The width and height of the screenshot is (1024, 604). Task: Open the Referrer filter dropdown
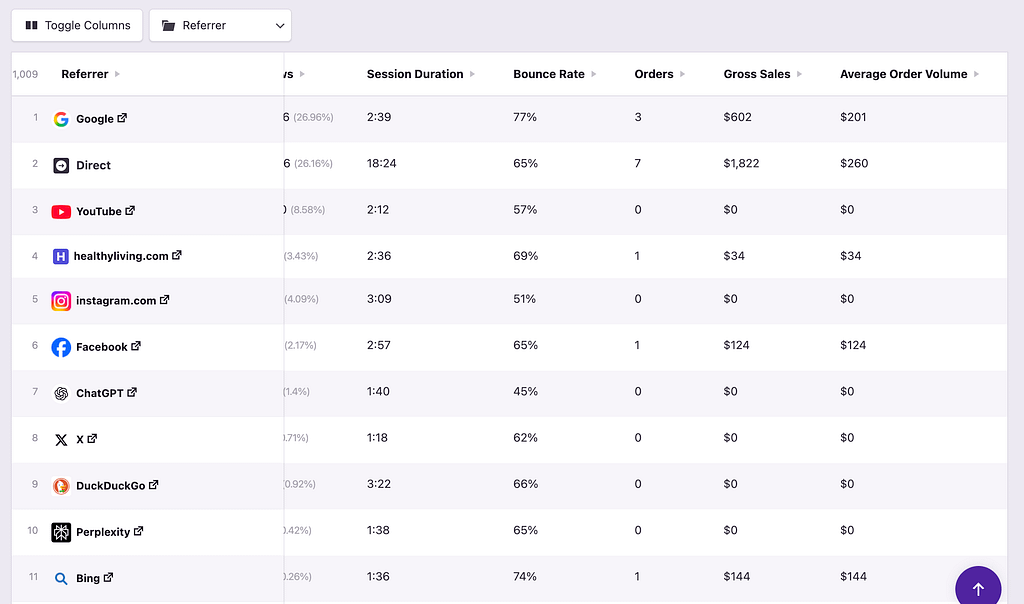[x=219, y=25]
